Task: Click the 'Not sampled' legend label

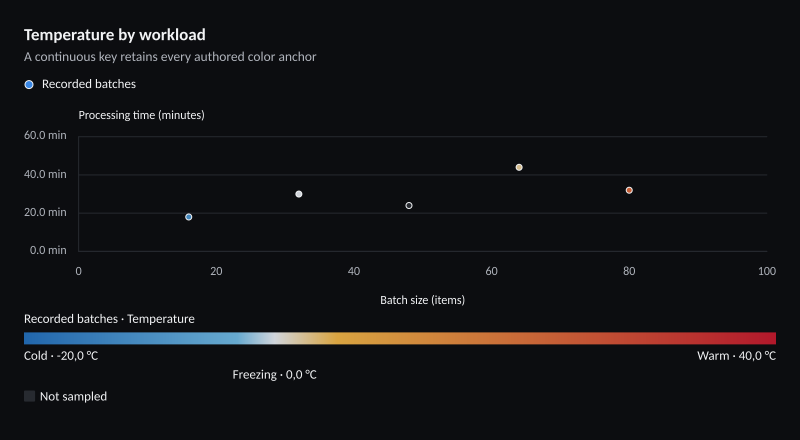Action: (73, 397)
